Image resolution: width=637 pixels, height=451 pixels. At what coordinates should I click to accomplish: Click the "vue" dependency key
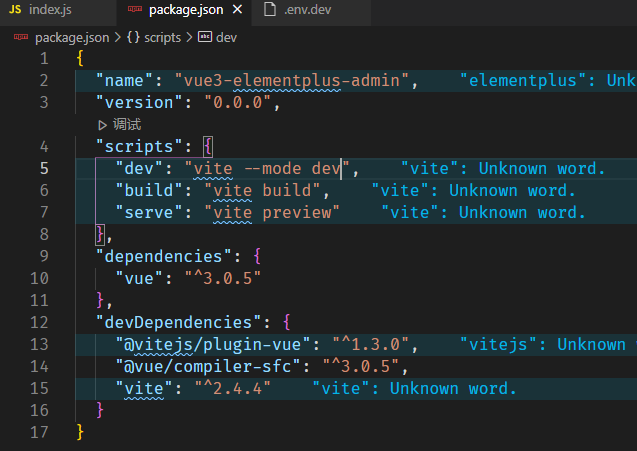coord(139,278)
